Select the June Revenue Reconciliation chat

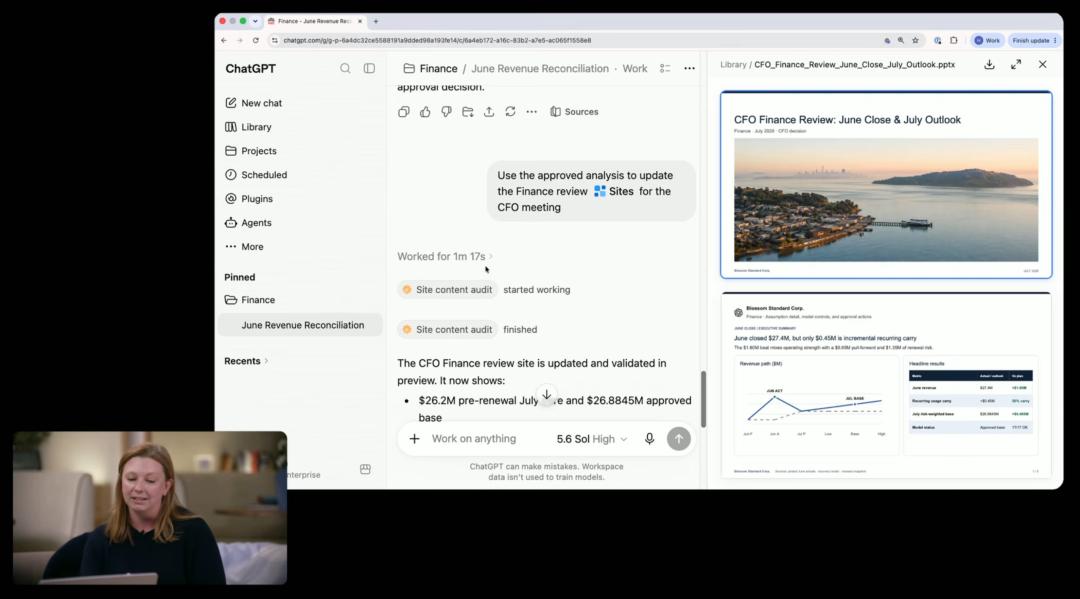302,325
